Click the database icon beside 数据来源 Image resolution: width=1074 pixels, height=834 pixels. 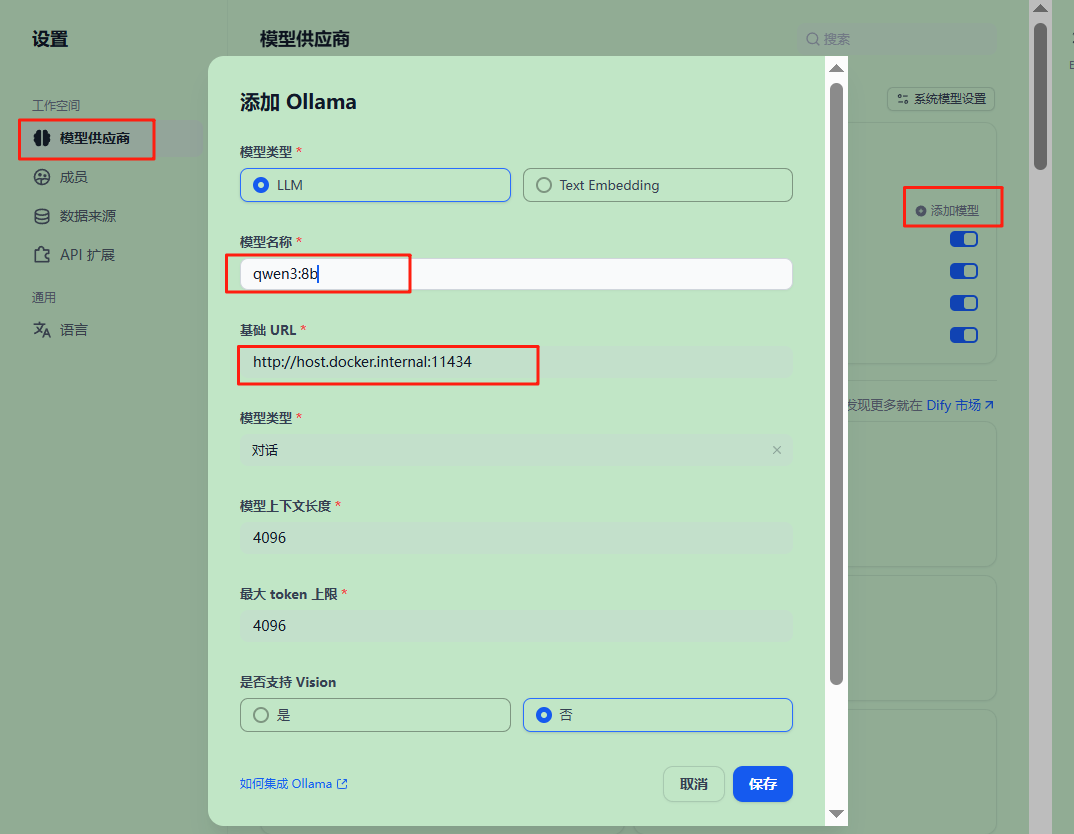(x=42, y=216)
